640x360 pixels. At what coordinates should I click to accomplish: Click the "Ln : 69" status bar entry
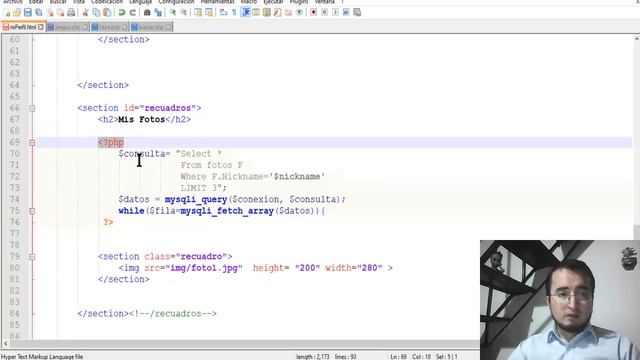pos(398,357)
